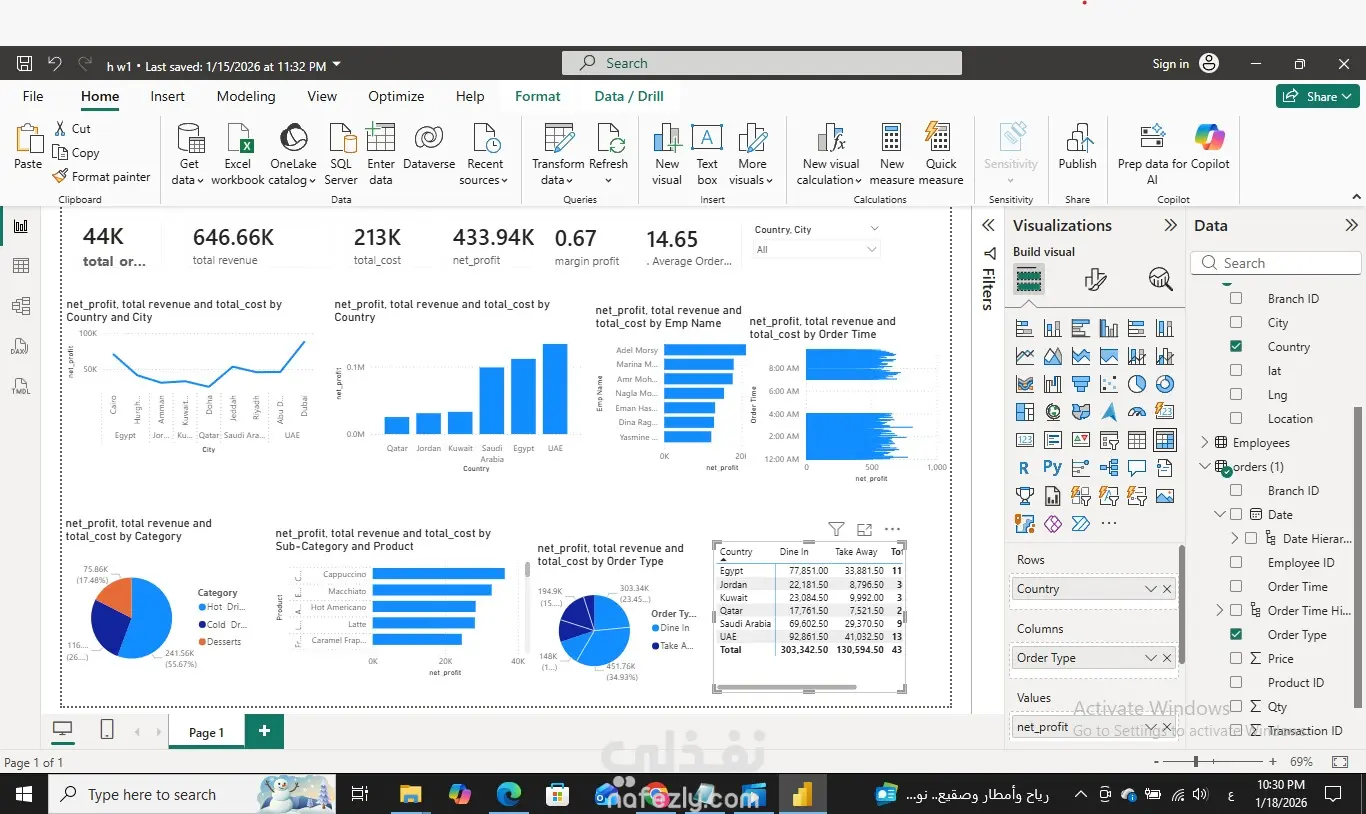Expand the Filters pane
Screen dimensions: 1366x814
(988, 226)
